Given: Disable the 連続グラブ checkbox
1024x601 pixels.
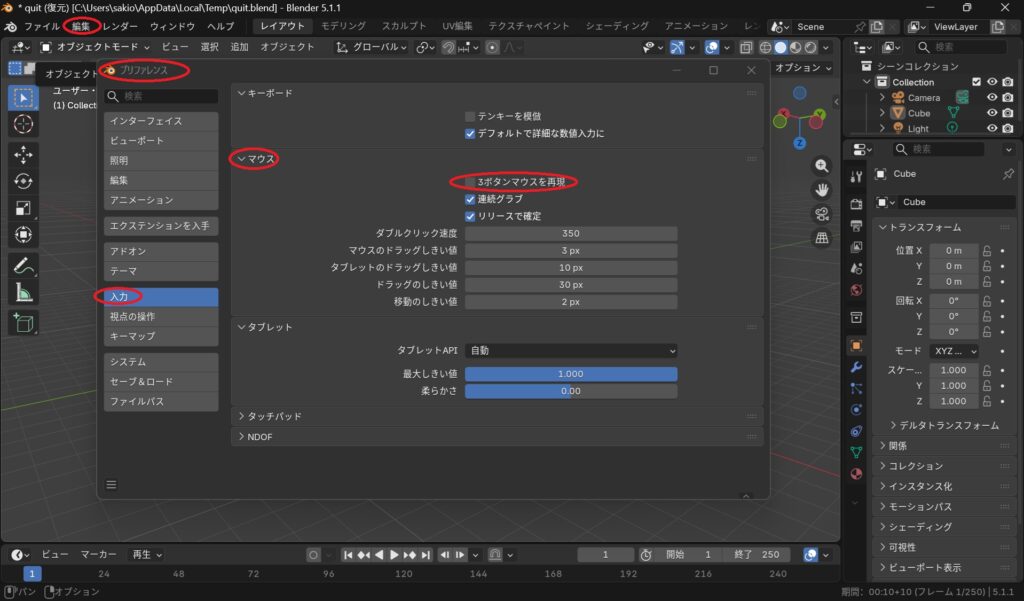Looking at the screenshot, I should click(470, 199).
